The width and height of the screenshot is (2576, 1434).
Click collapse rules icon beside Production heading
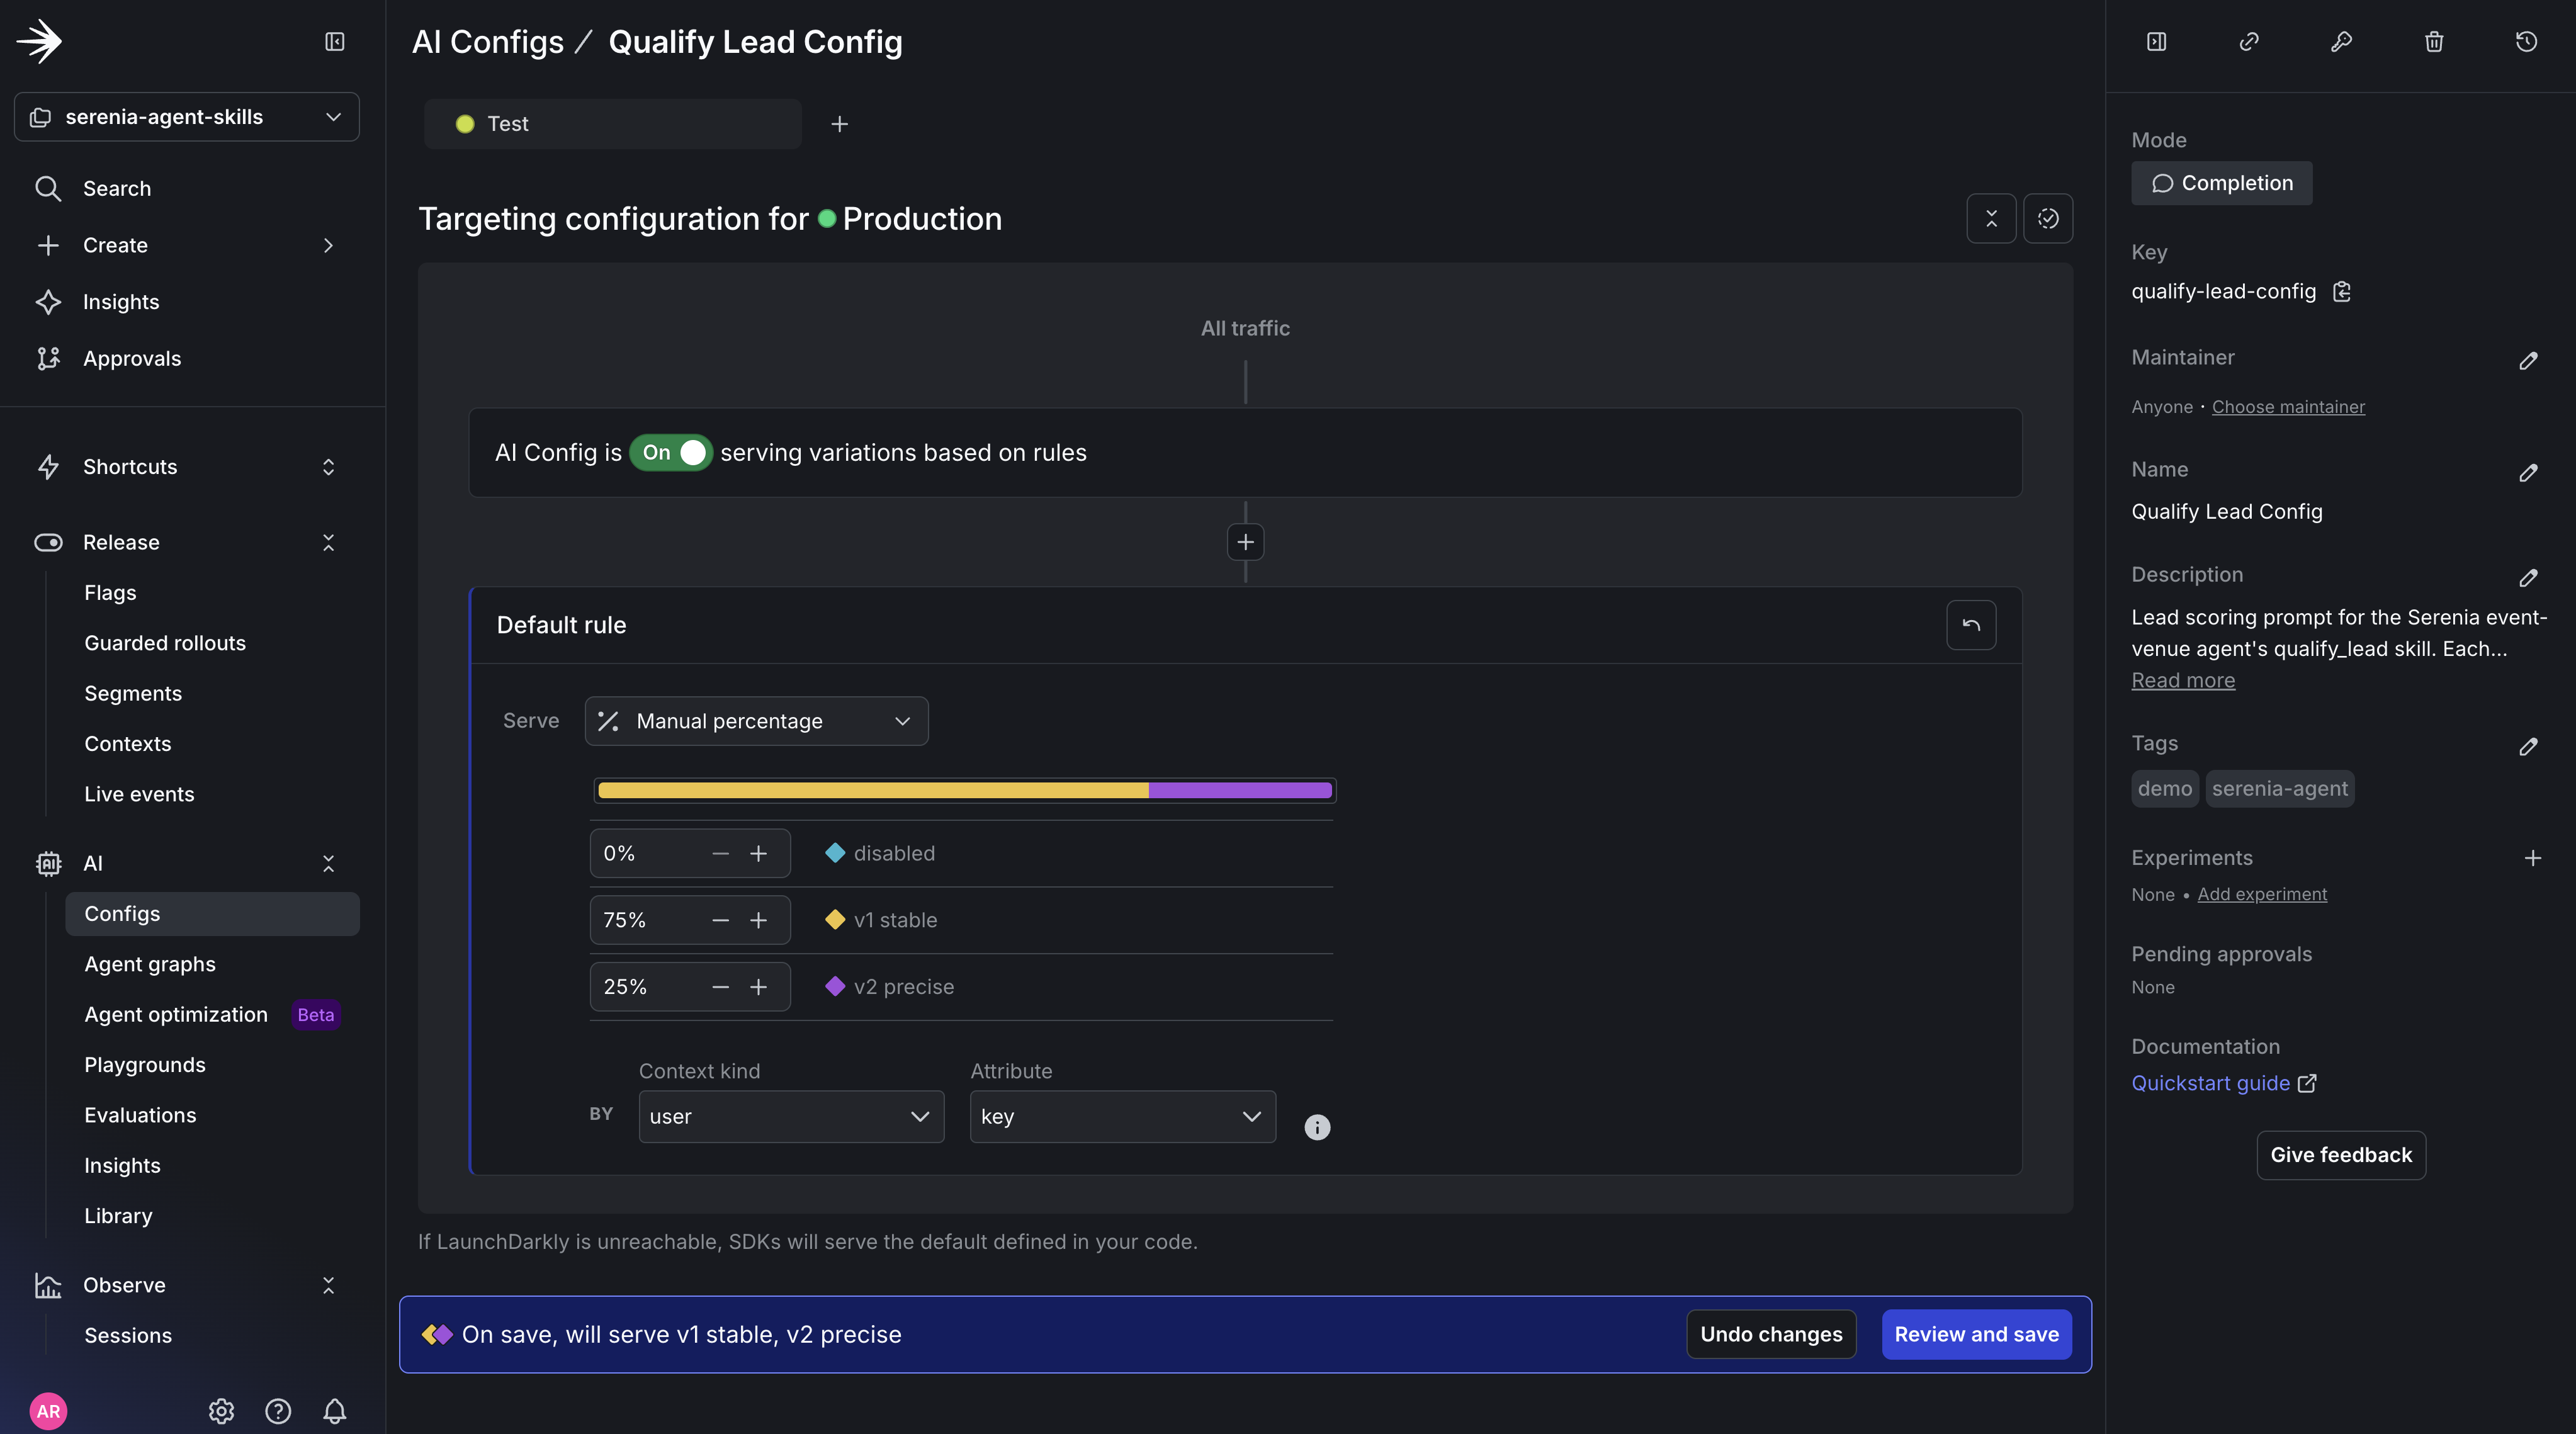pos(1991,218)
